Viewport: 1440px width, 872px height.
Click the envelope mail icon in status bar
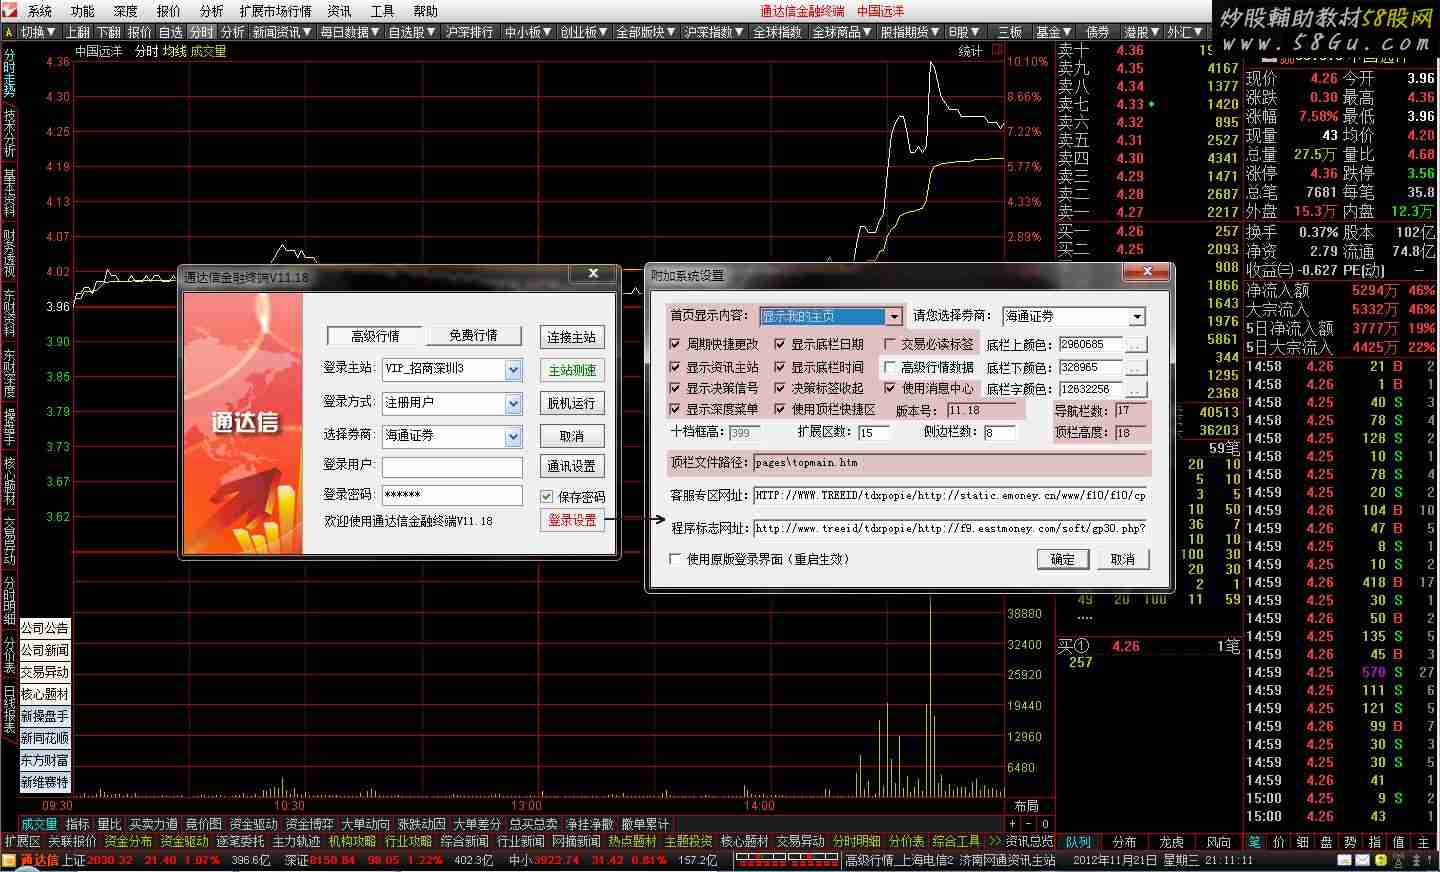(x=1363, y=860)
